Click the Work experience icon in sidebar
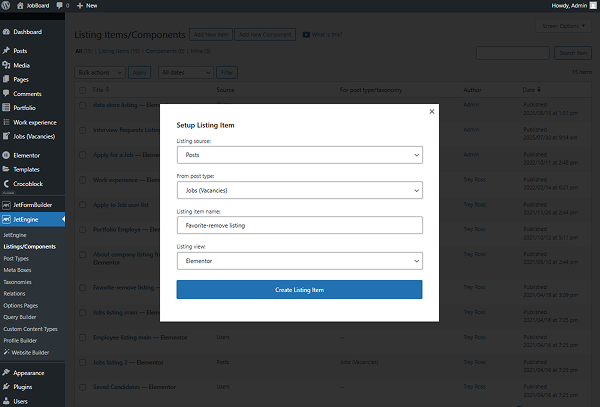600x407 pixels. click(6, 122)
